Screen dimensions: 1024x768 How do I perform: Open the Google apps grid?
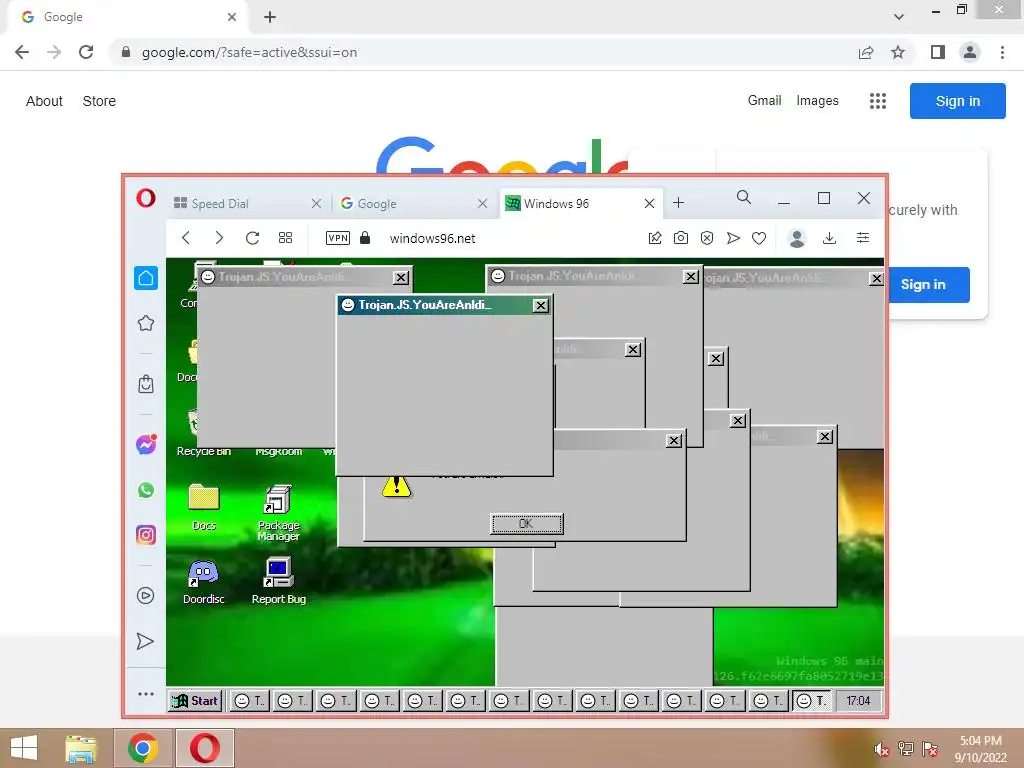[878, 101]
